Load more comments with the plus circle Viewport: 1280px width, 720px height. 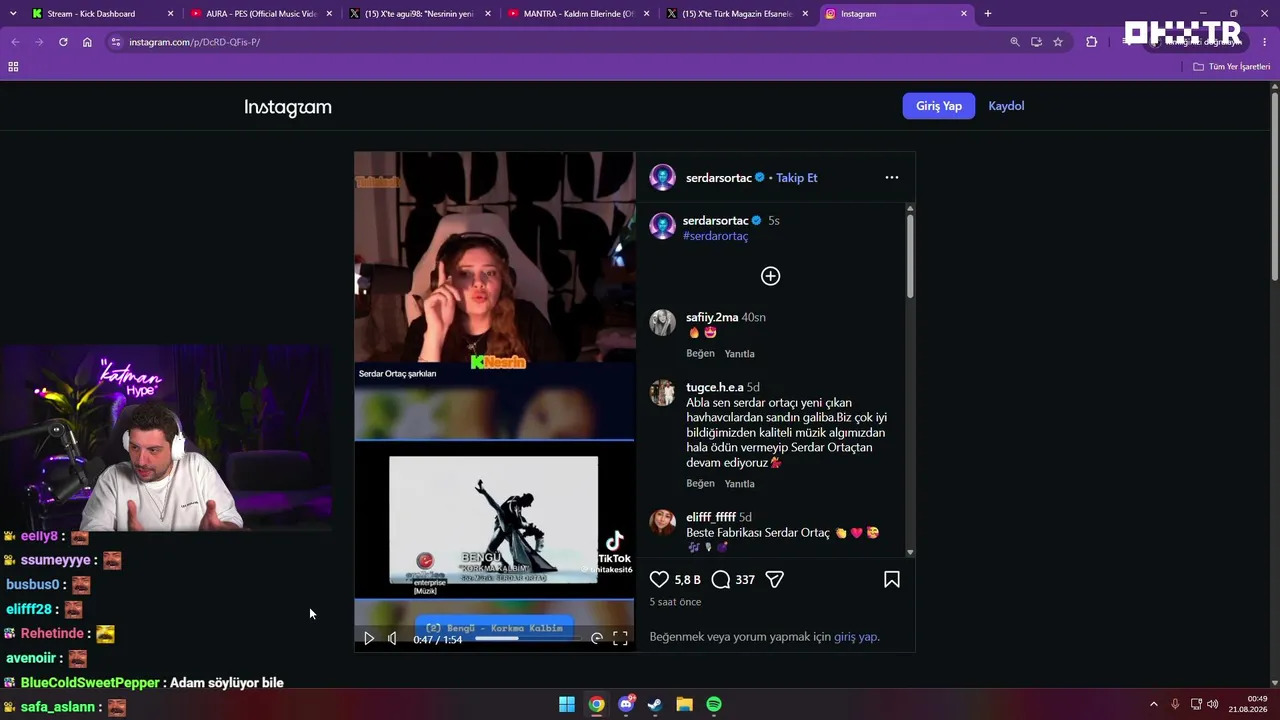coord(770,276)
